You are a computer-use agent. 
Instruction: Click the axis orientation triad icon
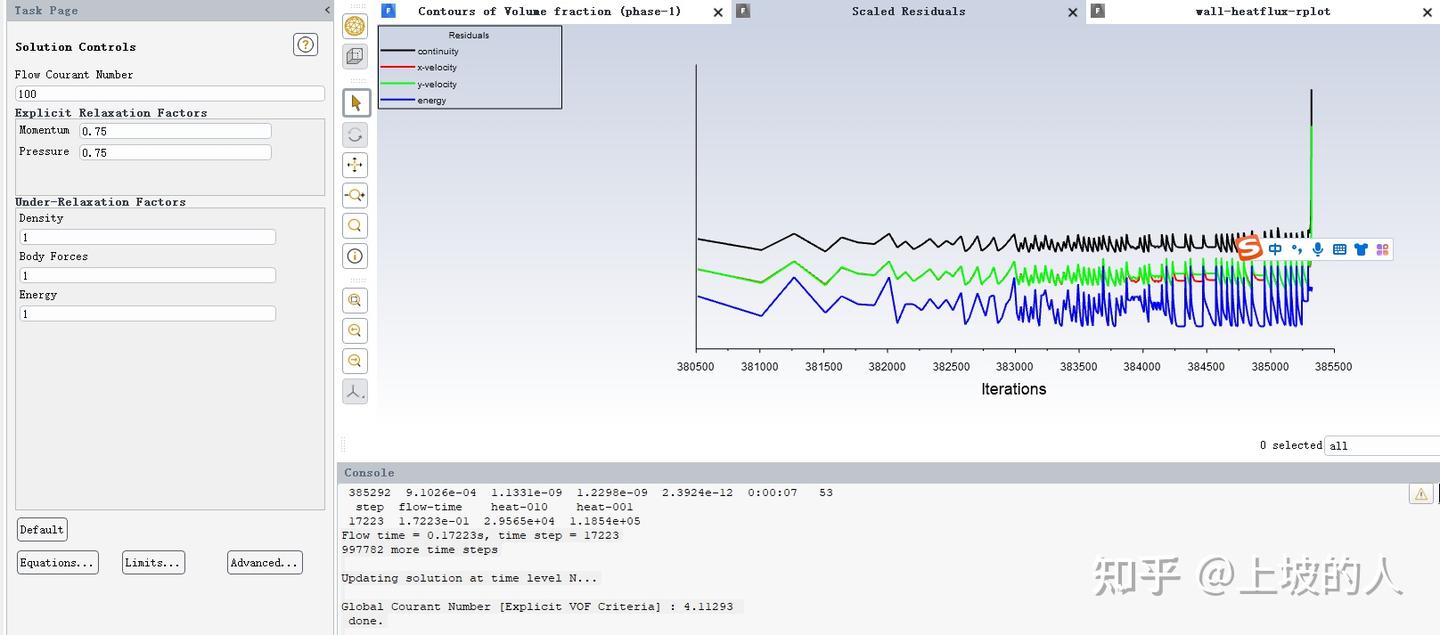click(355, 391)
